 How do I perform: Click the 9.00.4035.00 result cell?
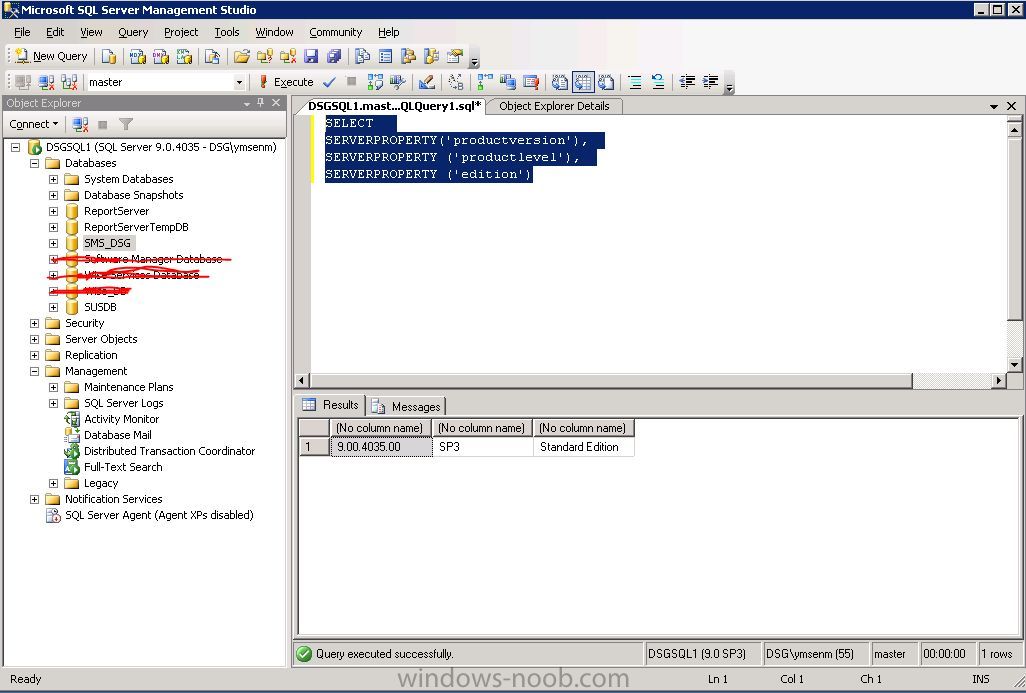(381, 447)
